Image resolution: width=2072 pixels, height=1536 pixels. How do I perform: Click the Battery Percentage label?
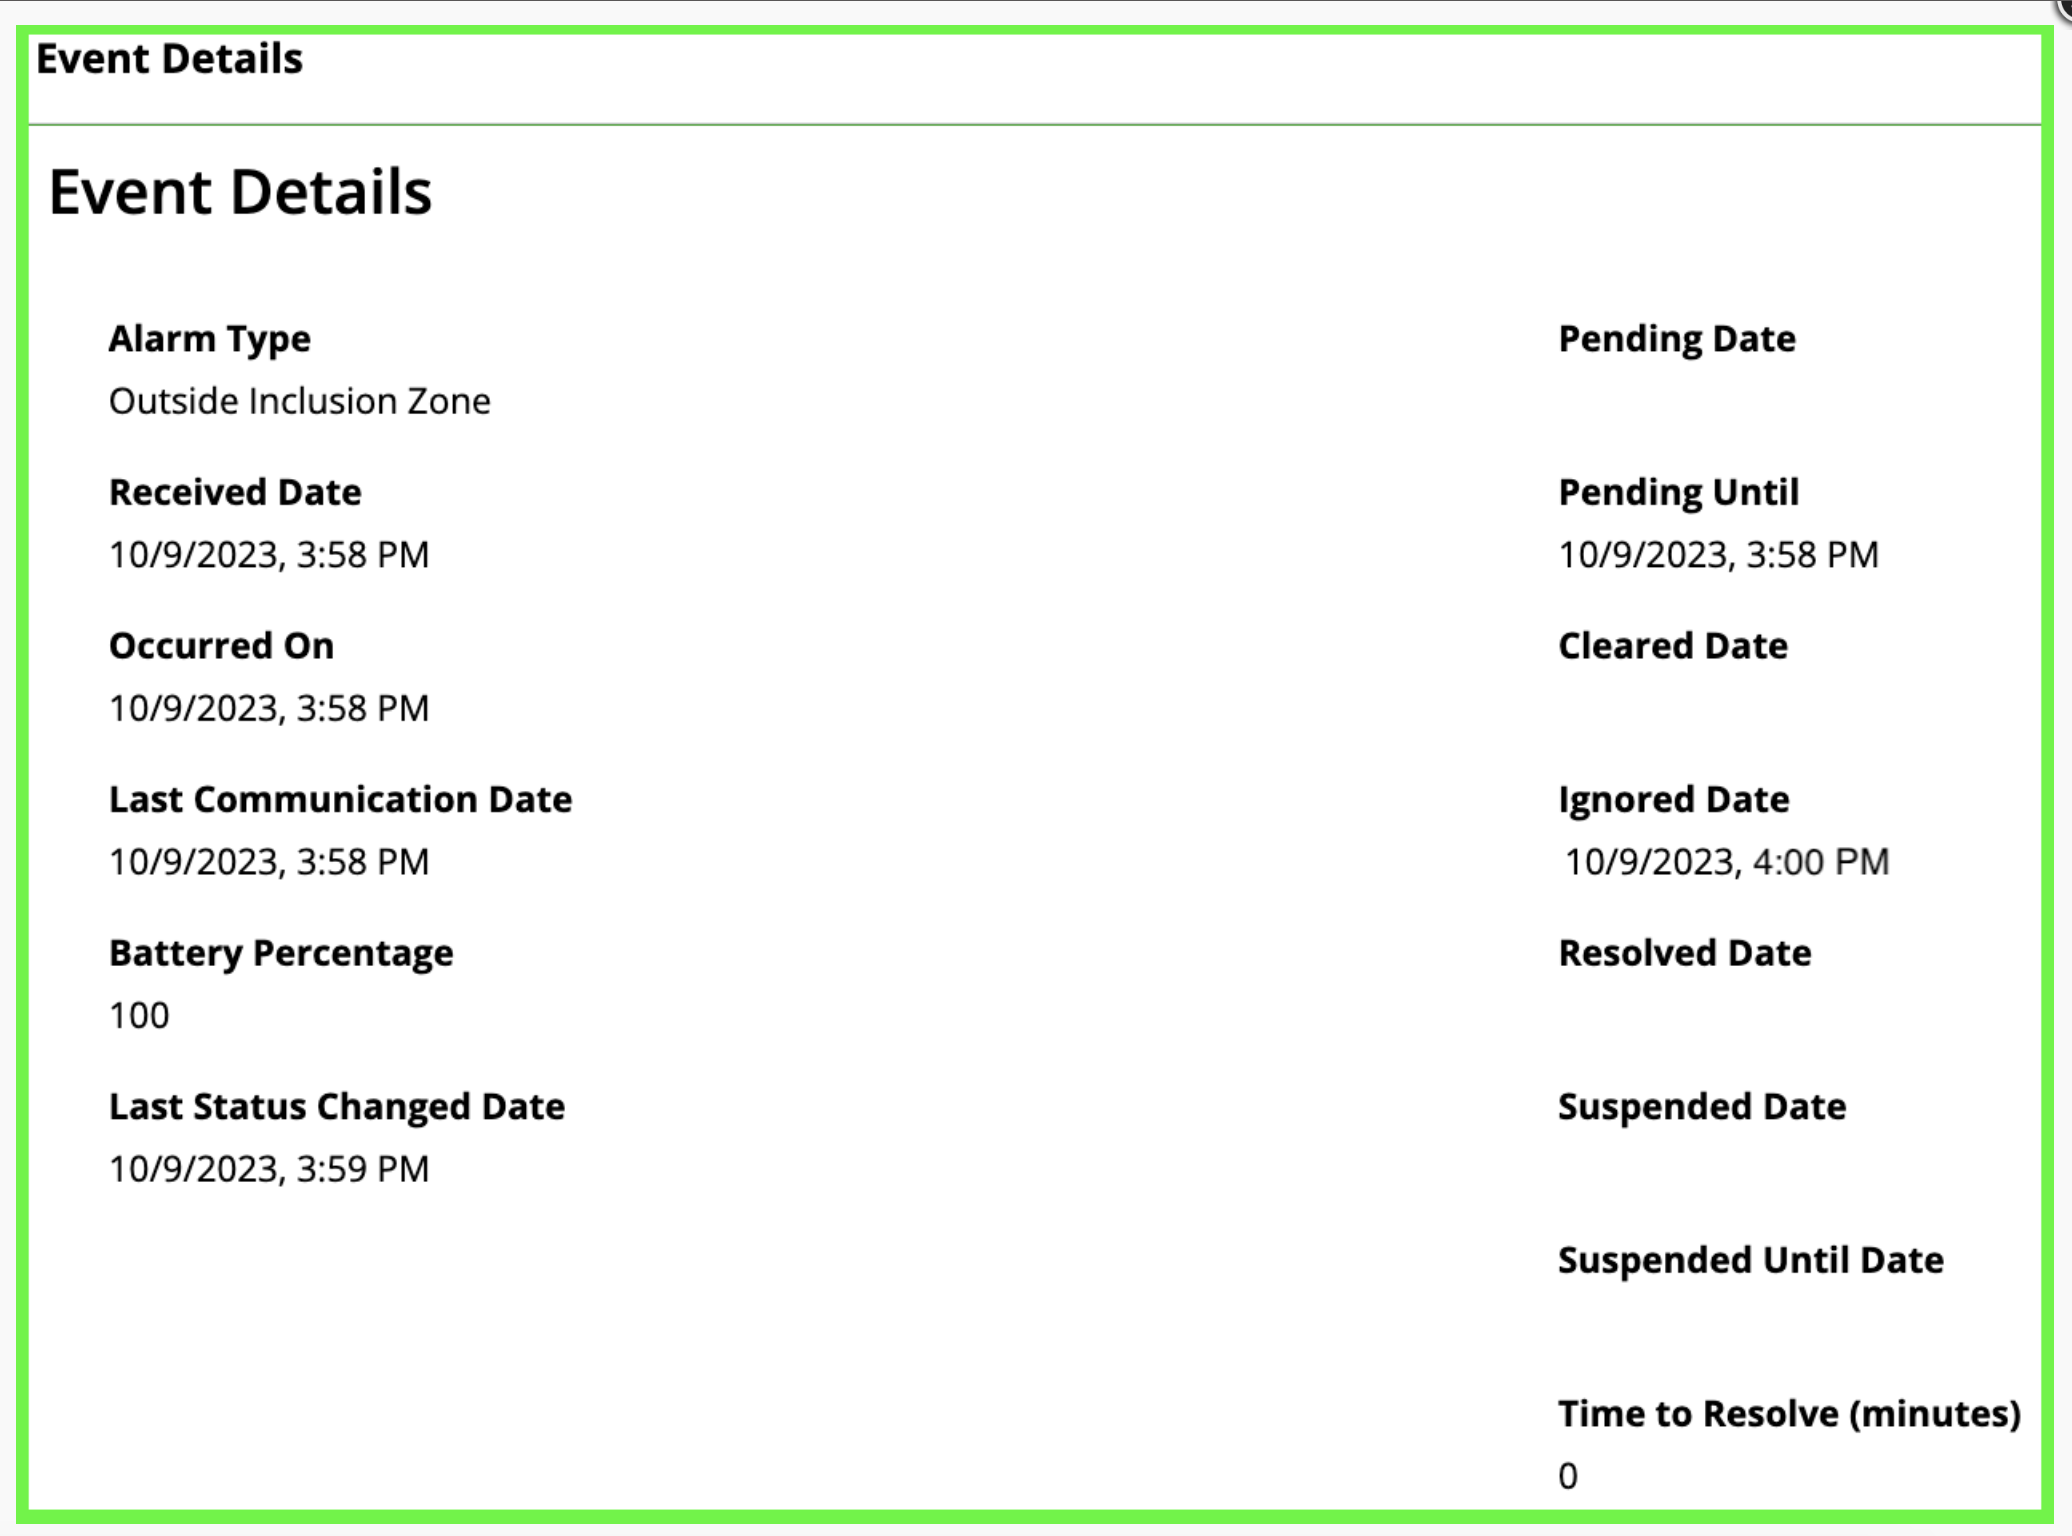pyautogui.click(x=280, y=953)
